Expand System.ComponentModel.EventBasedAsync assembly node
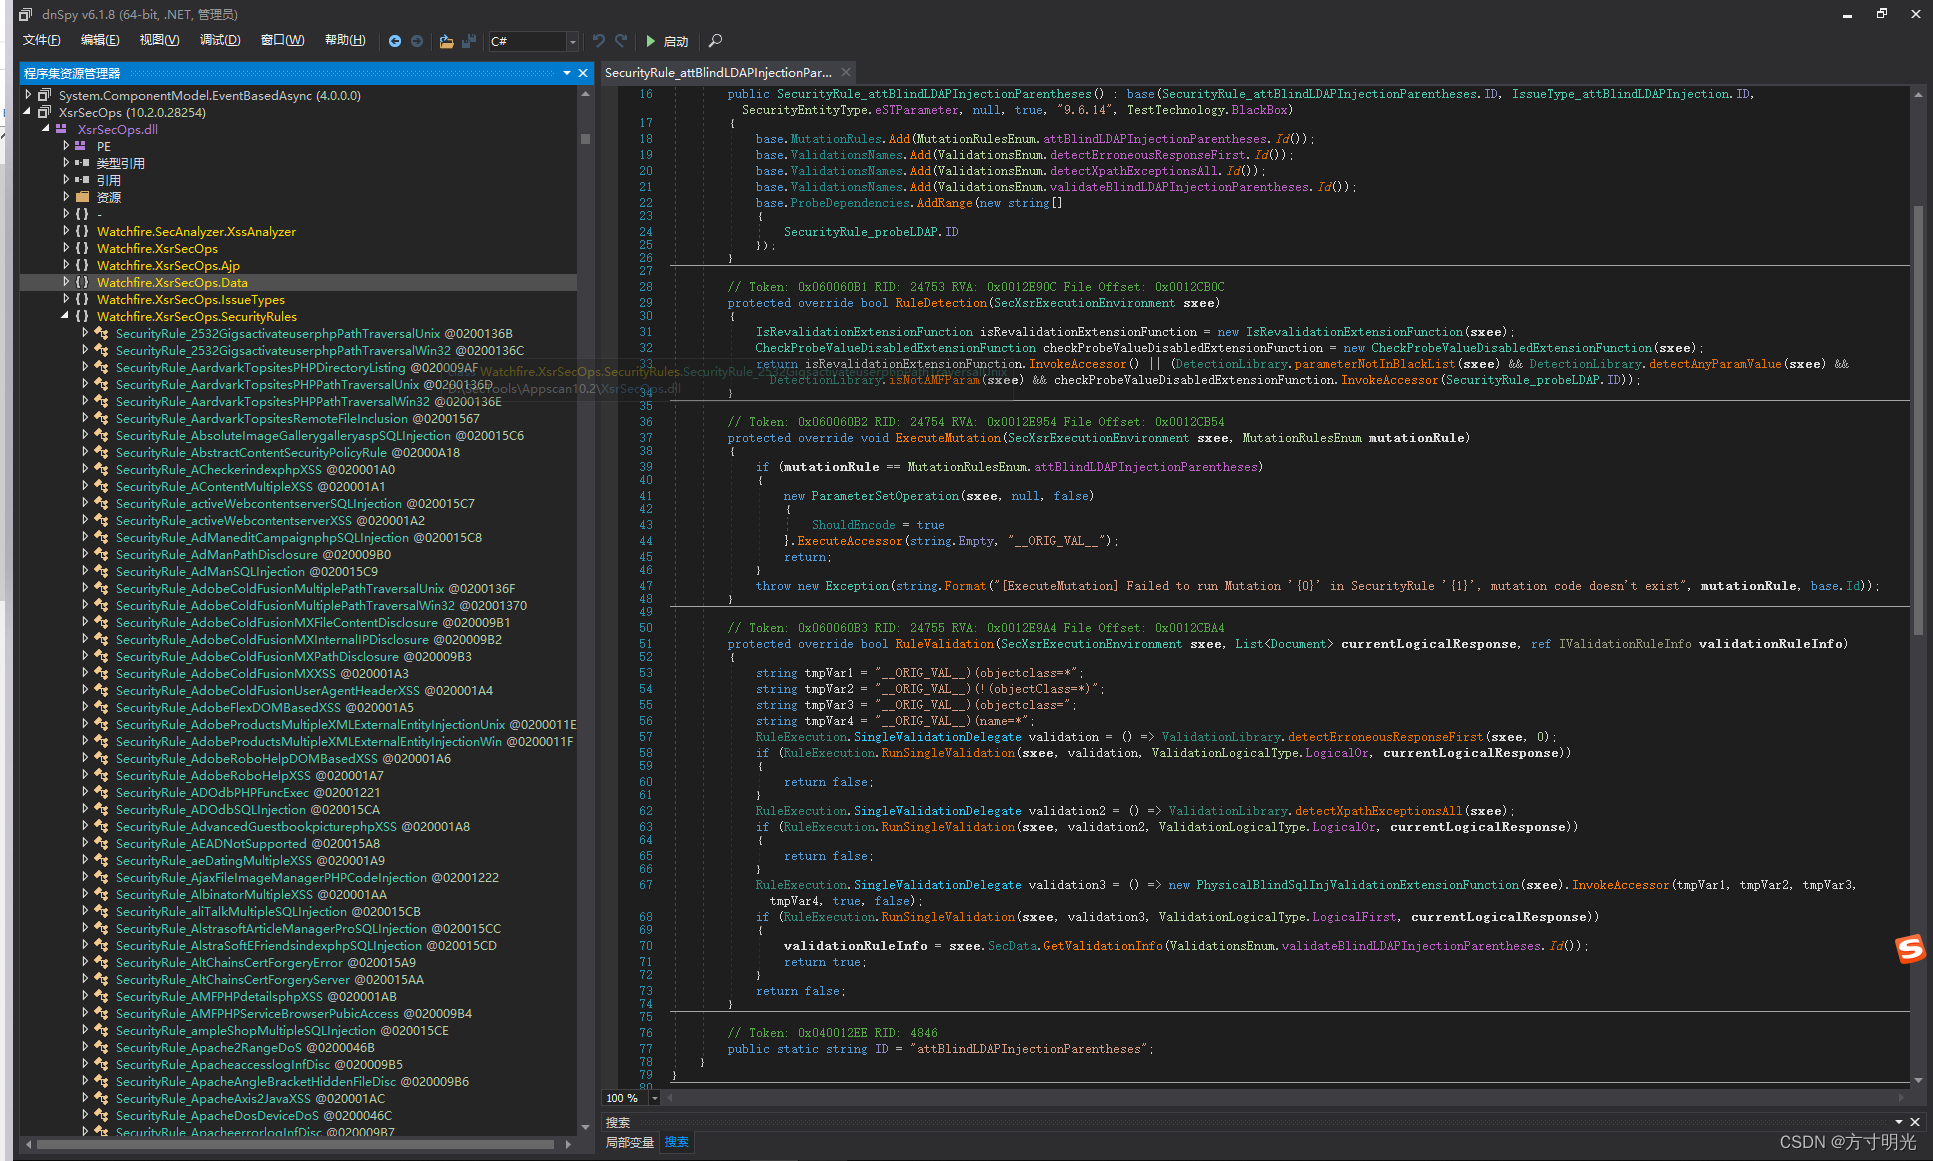 (28, 95)
